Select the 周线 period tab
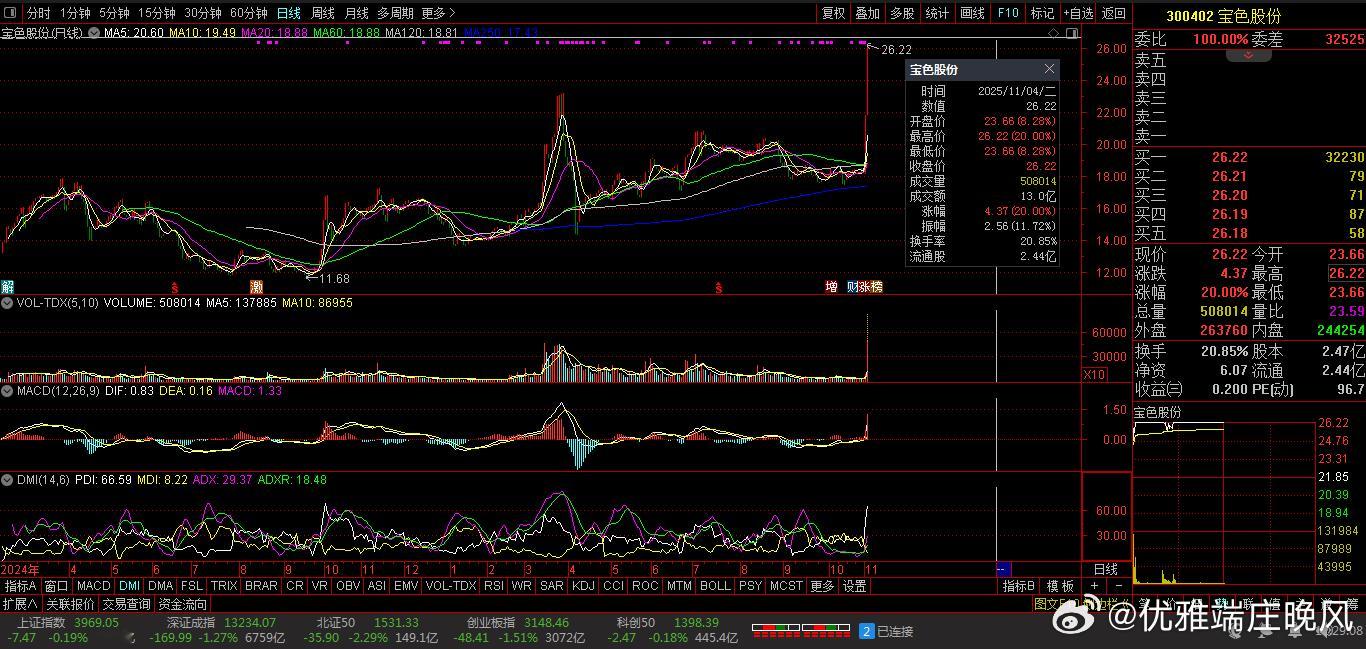 [323, 13]
